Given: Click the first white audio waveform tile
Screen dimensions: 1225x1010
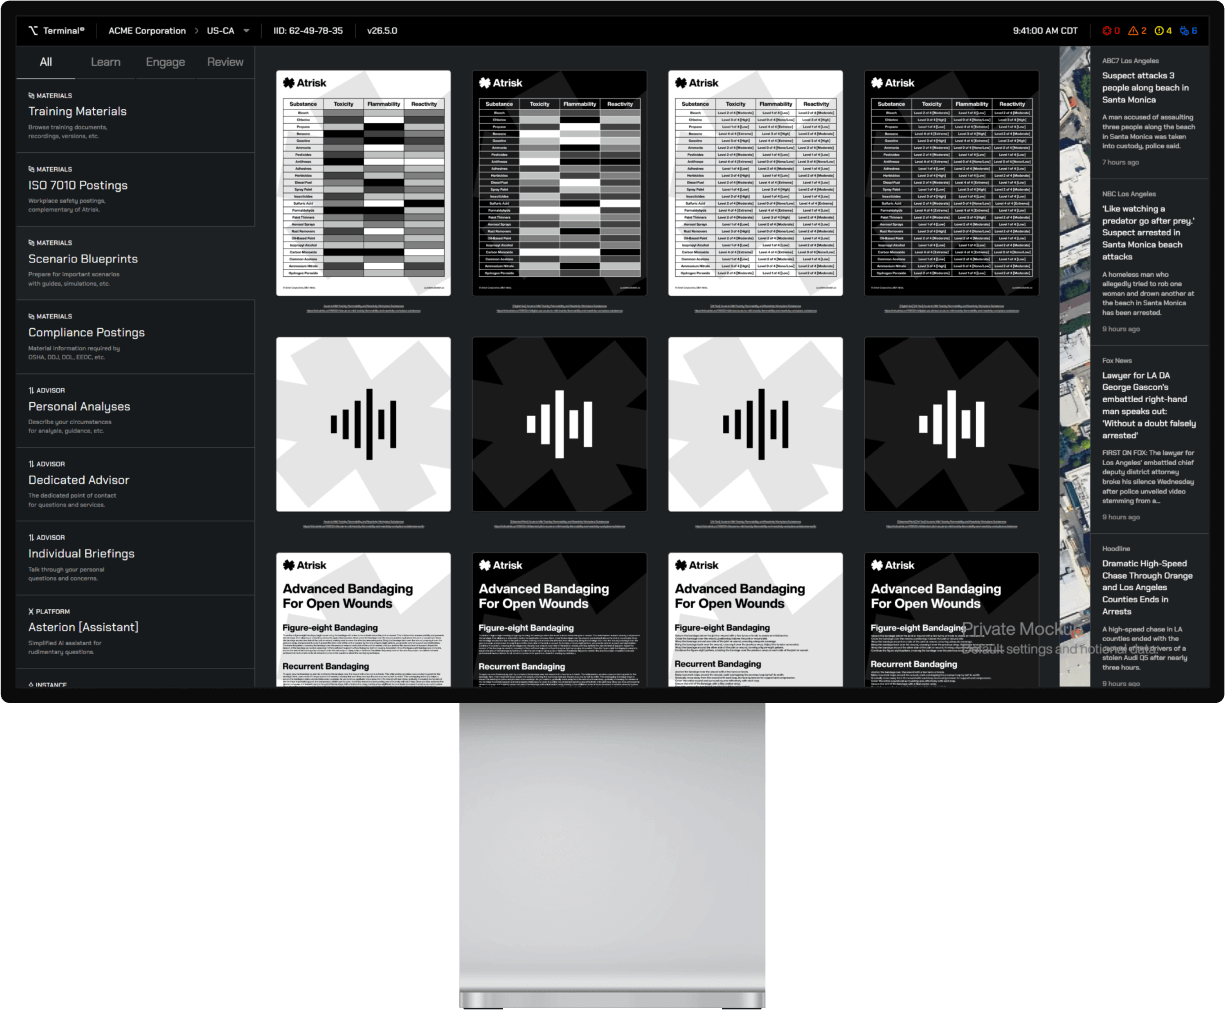Looking at the screenshot, I should 363,424.
